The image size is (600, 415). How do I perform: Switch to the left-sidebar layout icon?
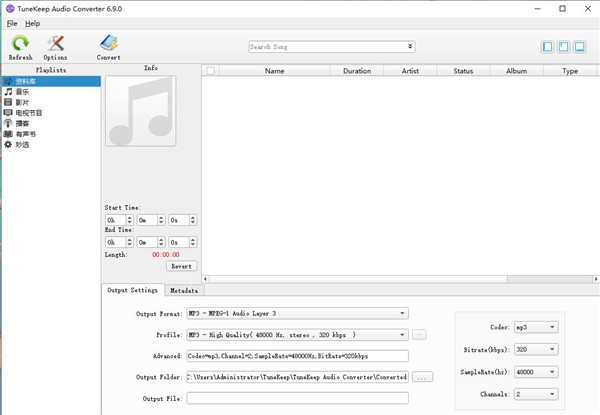548,47
